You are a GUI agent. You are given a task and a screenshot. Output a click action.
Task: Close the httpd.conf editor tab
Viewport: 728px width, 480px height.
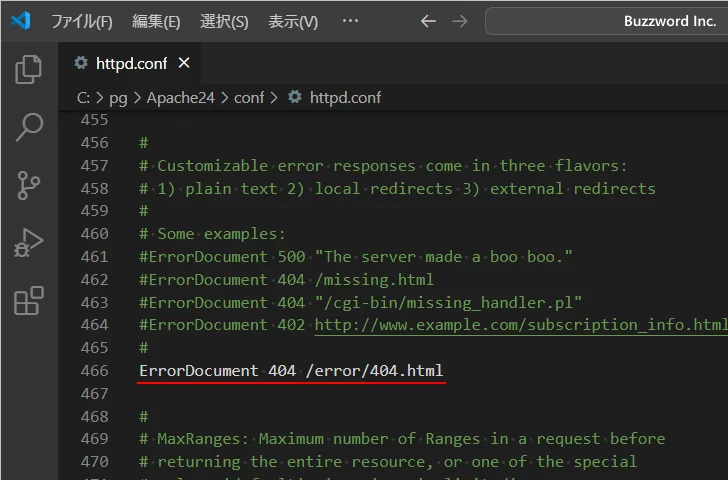[184, 63]
